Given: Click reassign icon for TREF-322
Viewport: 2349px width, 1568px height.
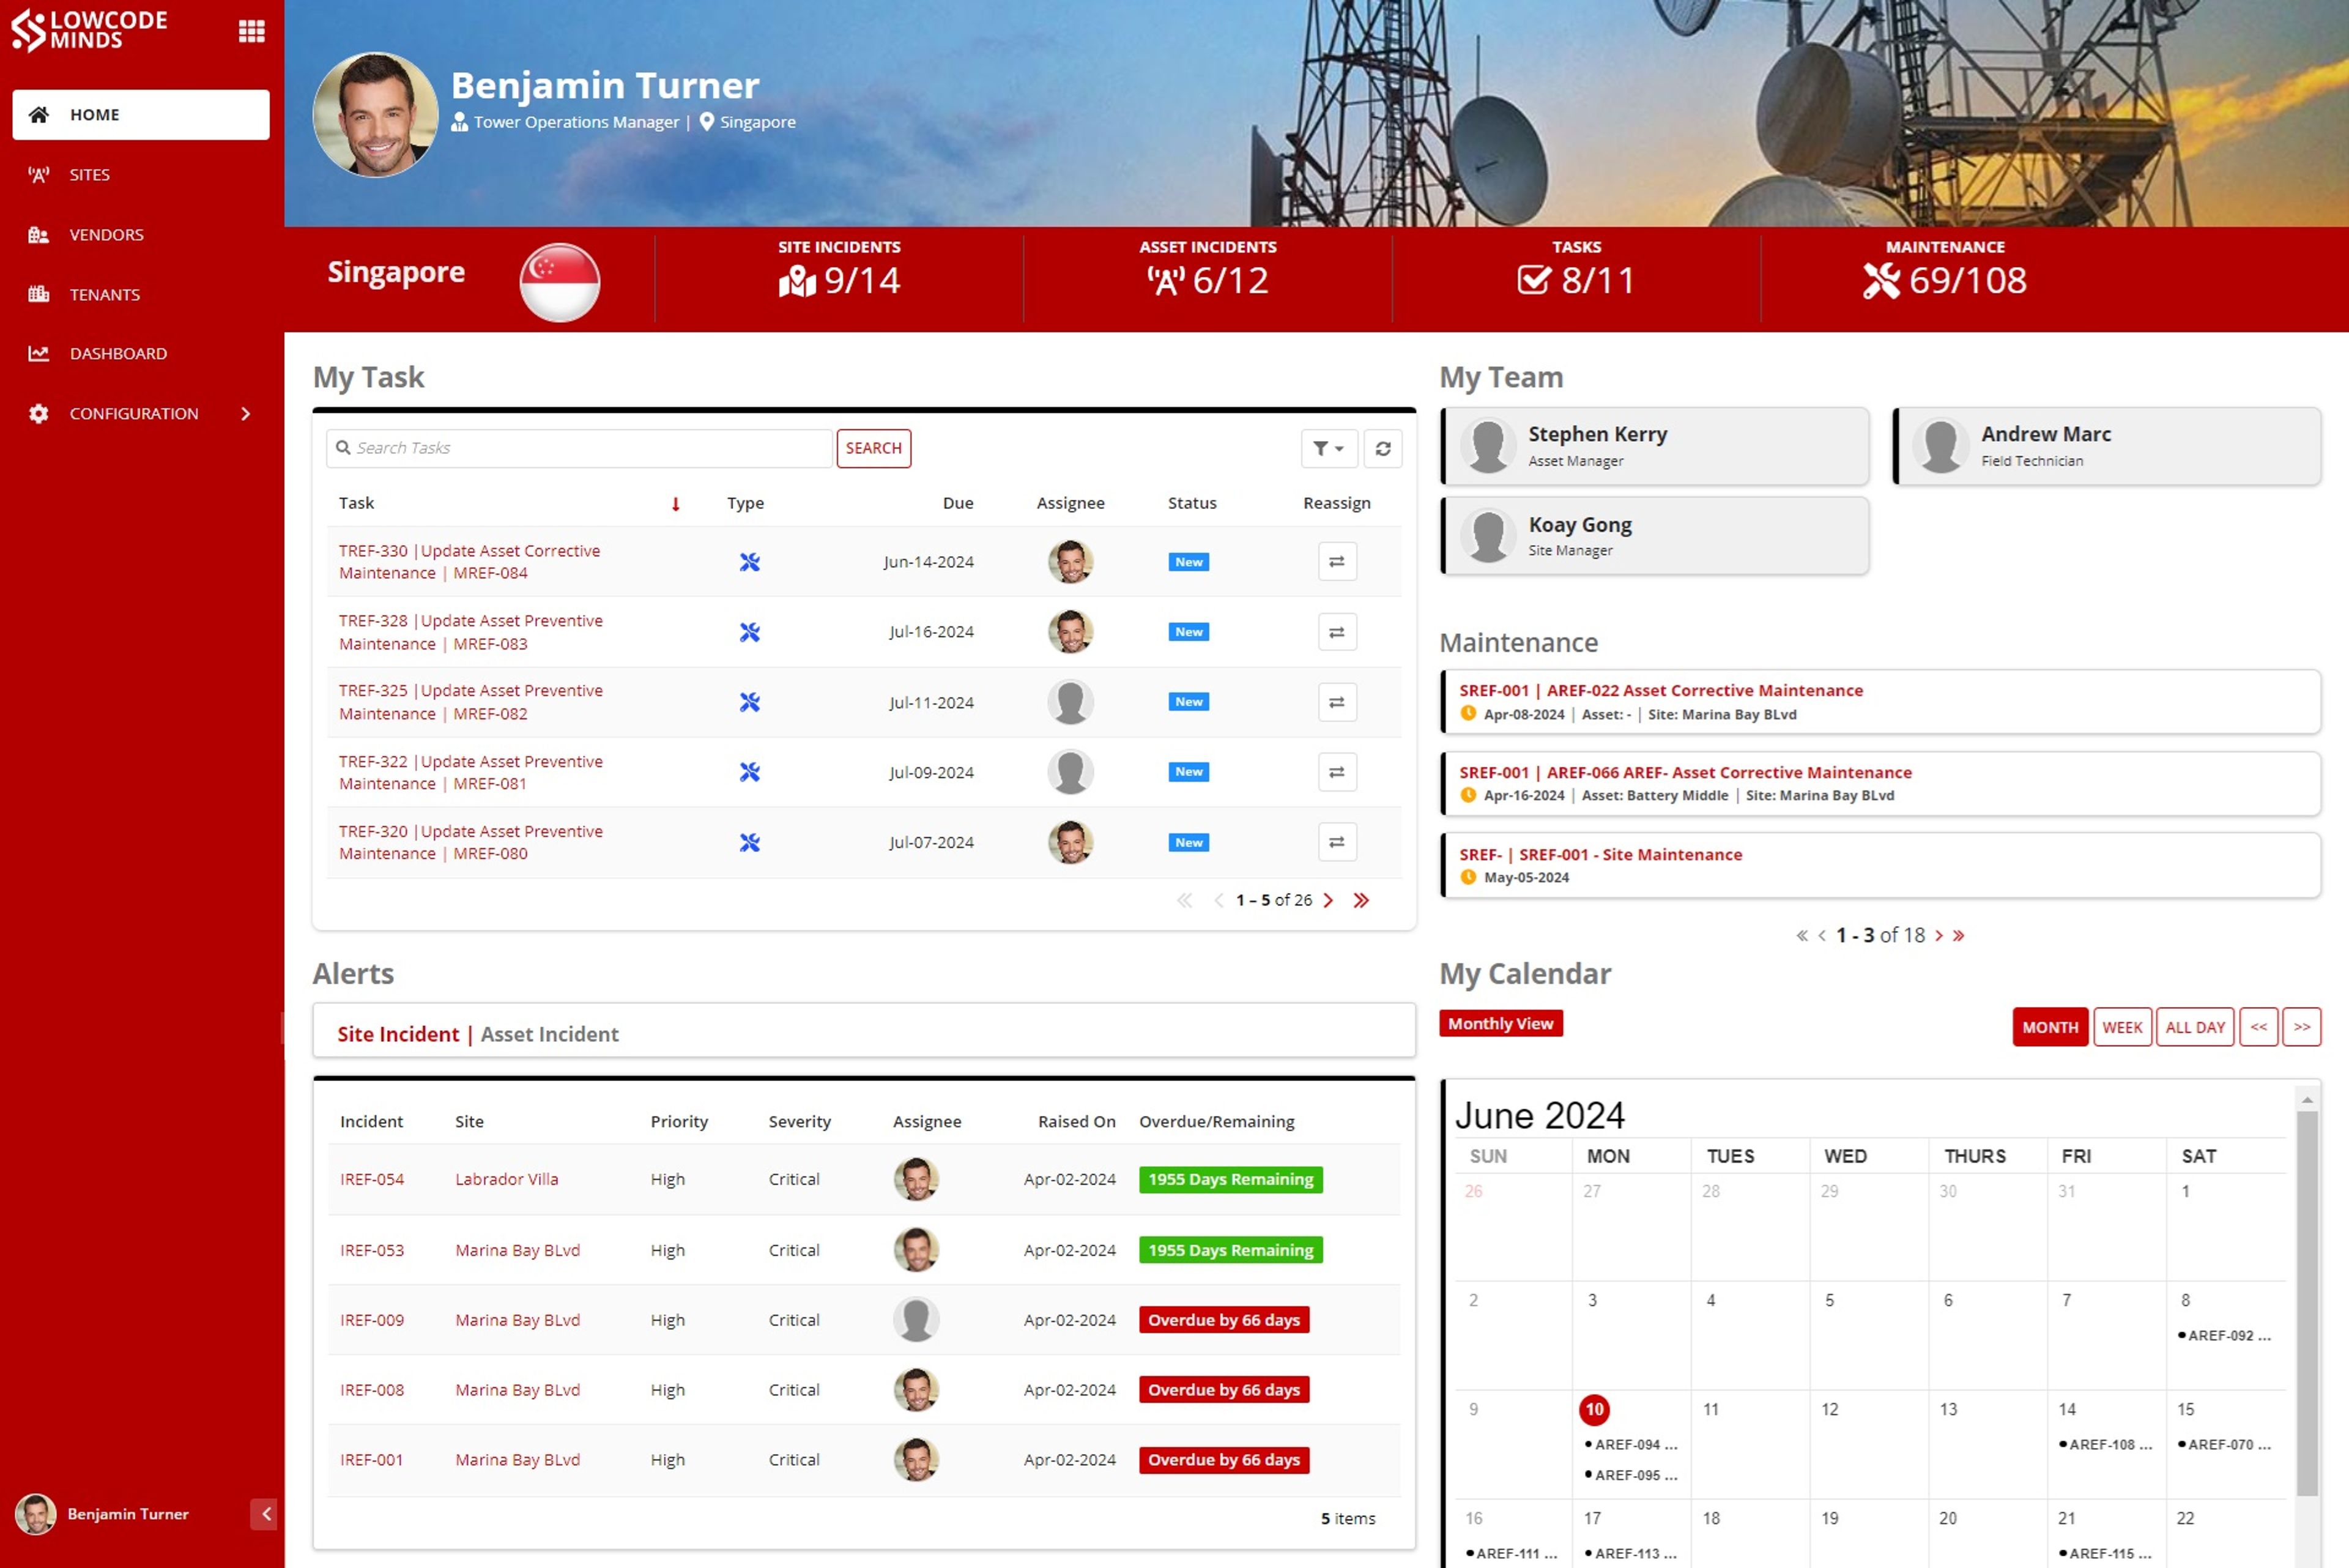Looking at the screenshot, I should pyautogui.click(x=1337, y=773).
